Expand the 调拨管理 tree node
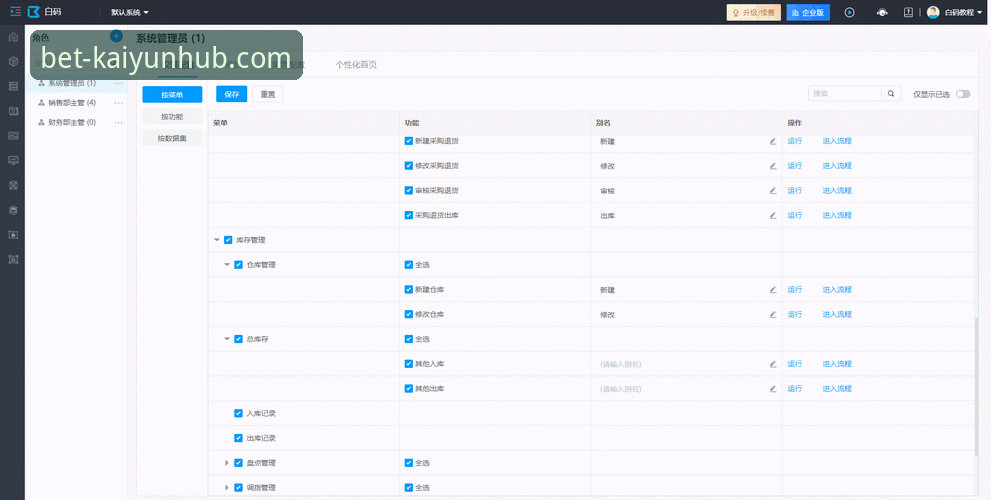Viewport: 991px width, 500px height. tap(227, 487)
